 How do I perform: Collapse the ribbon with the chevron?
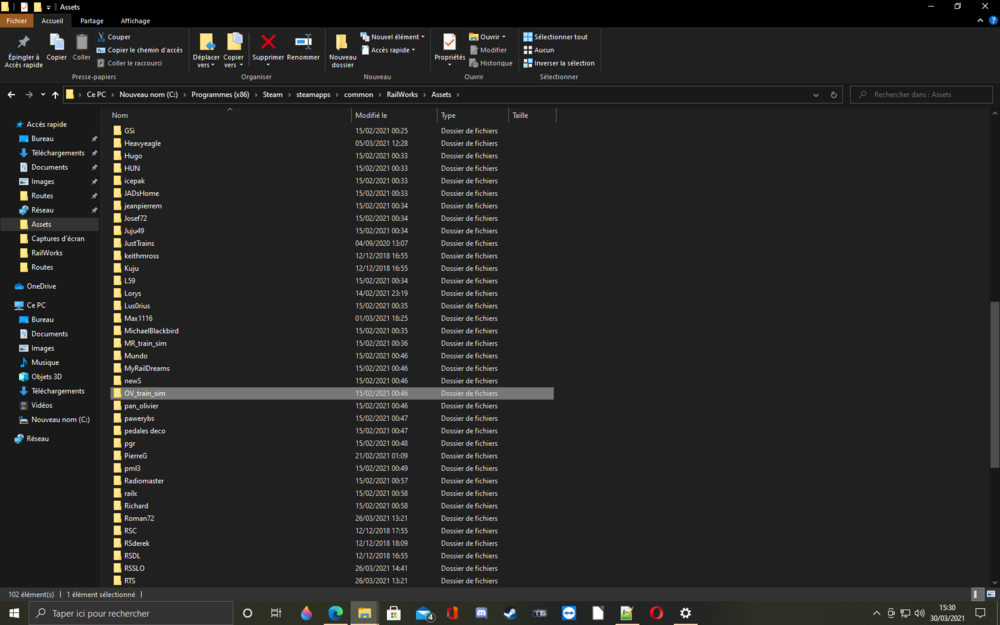pos(980,21)
